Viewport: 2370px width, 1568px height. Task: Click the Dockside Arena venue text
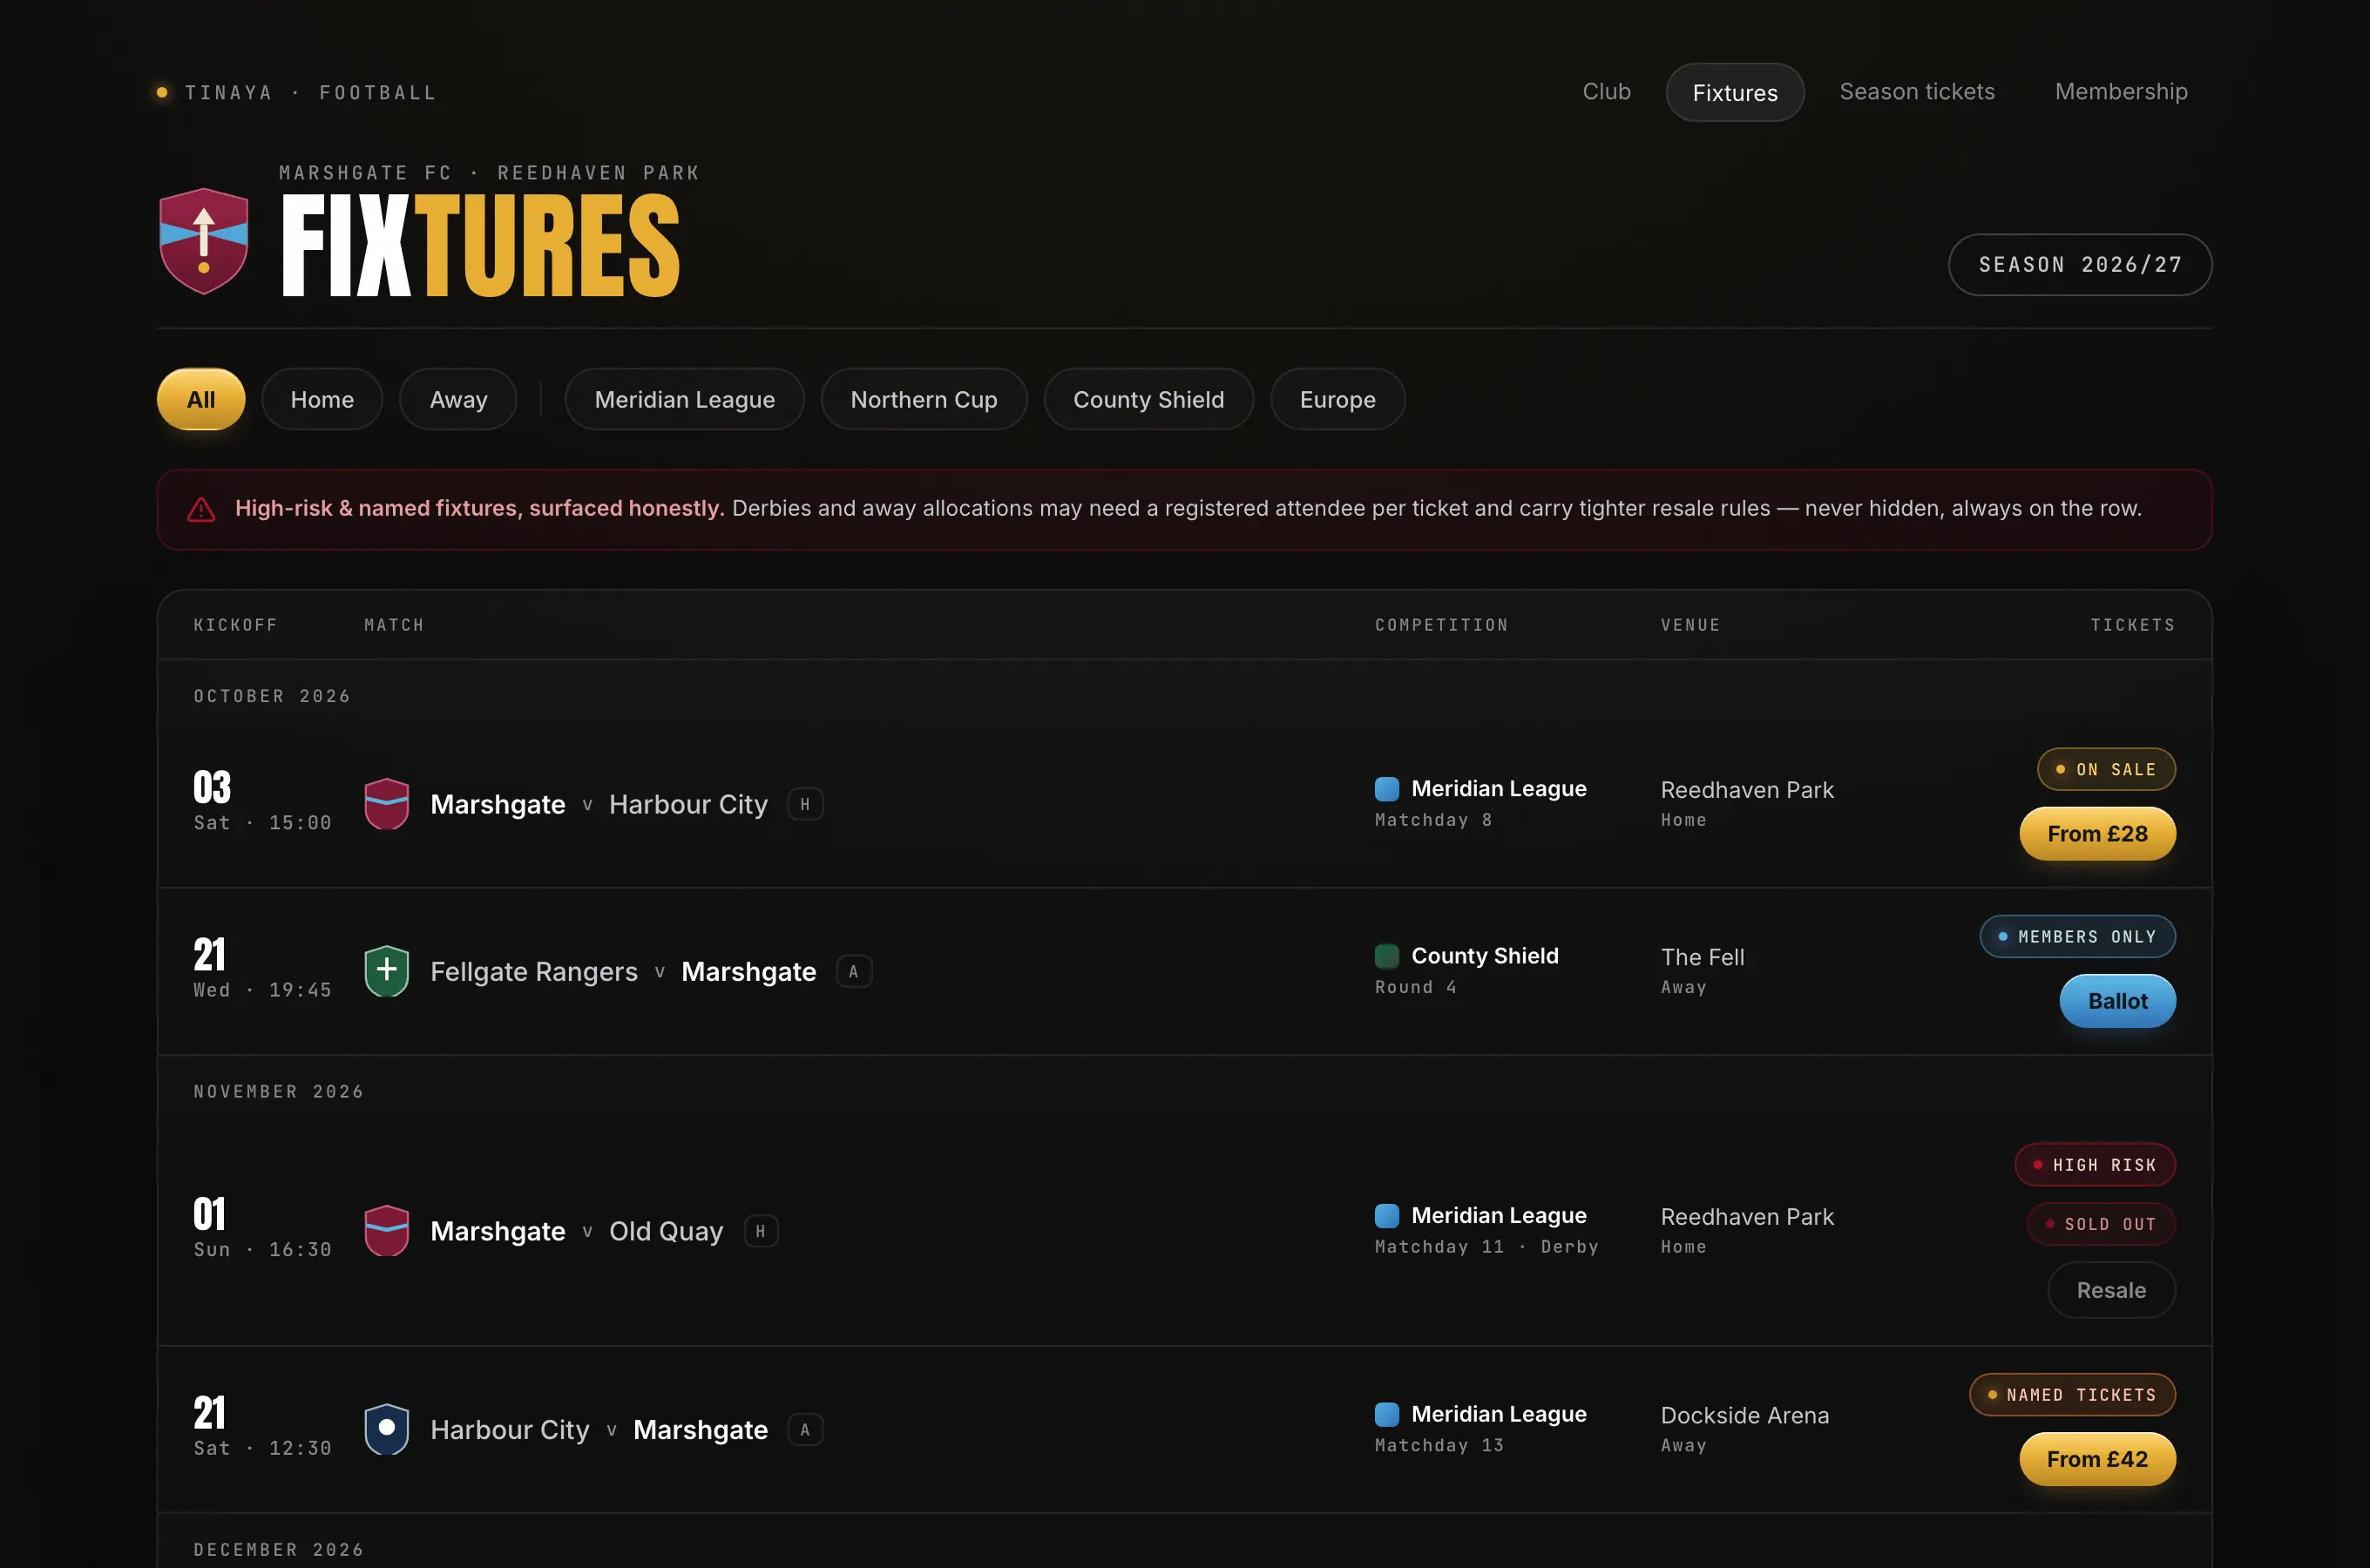click(x=1744, y=1415)
